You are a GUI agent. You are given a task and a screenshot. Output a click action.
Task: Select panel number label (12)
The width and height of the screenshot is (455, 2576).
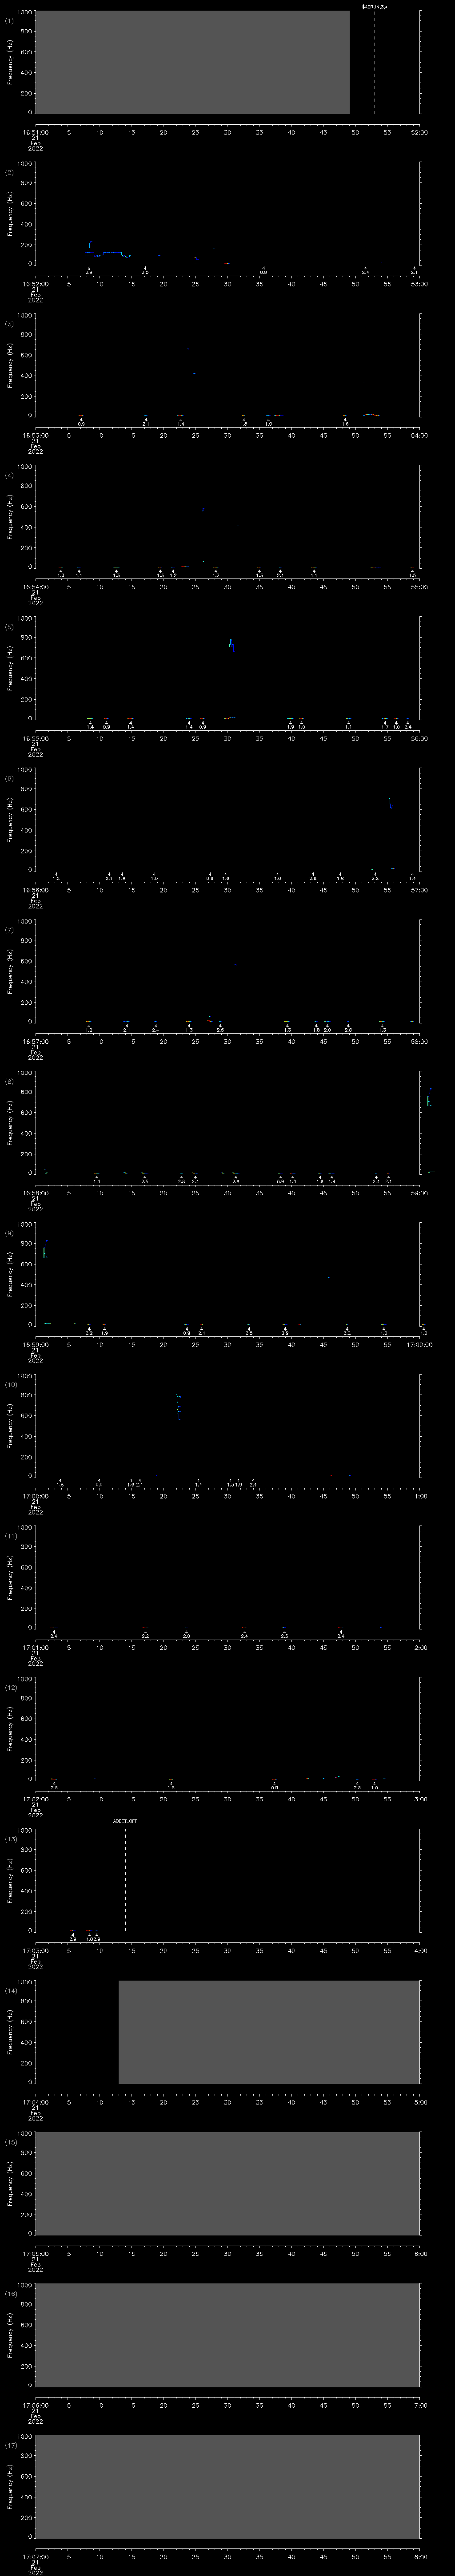tap(10, 1687)
